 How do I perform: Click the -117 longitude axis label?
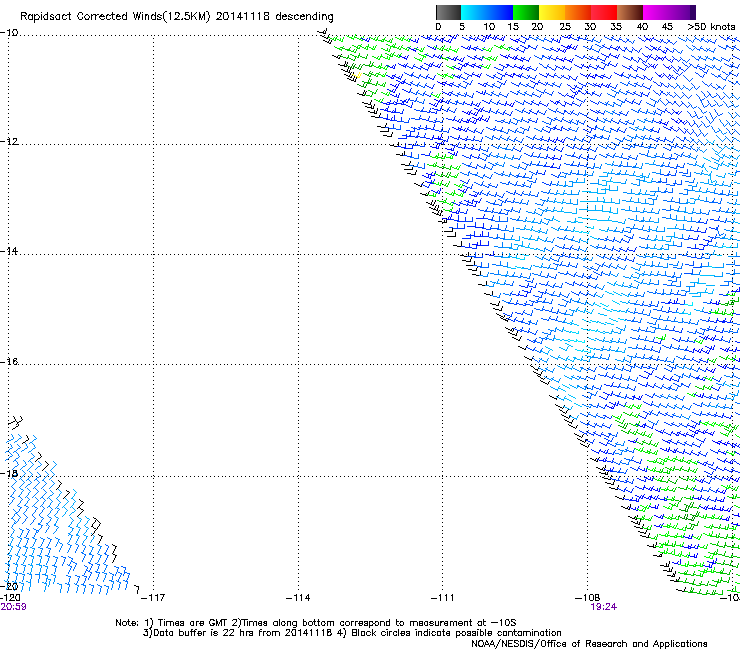tap(153, 598)
